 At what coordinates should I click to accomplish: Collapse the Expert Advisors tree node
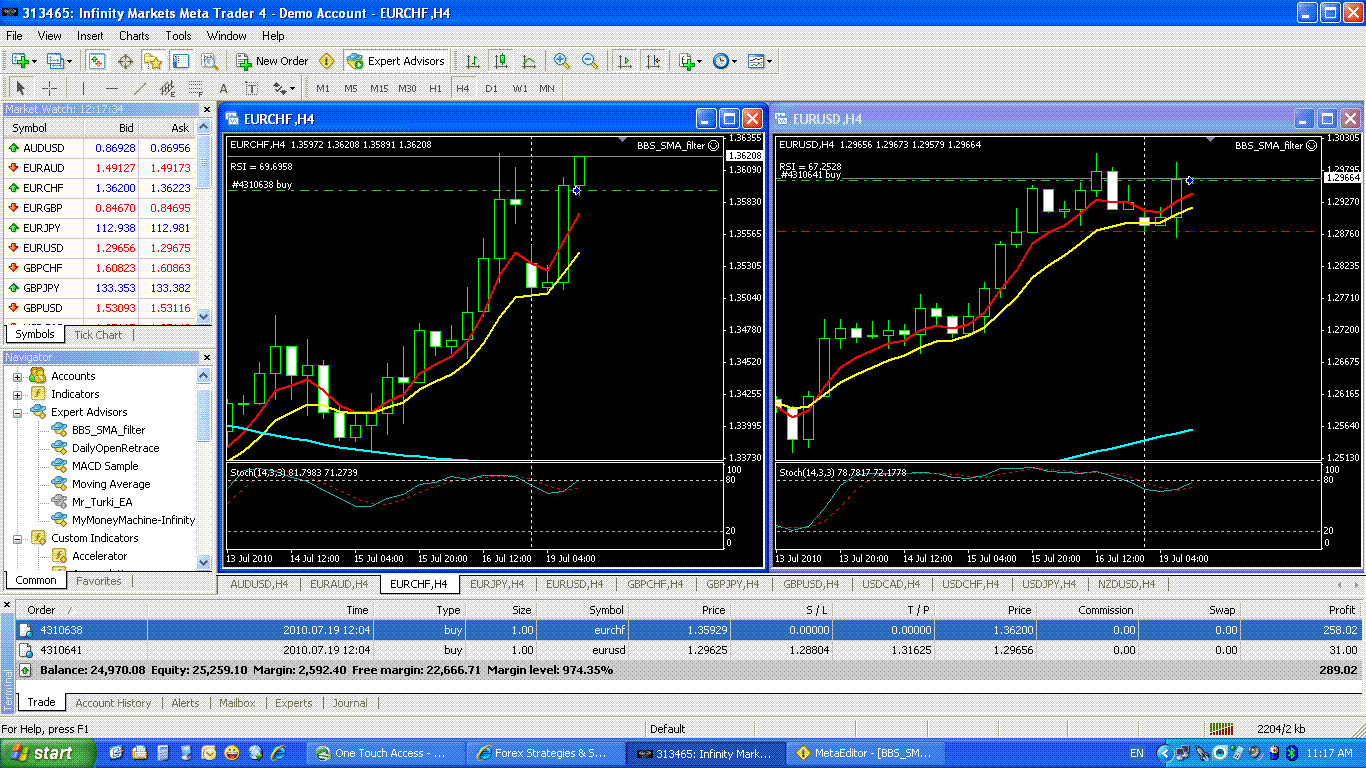[17, 412]
